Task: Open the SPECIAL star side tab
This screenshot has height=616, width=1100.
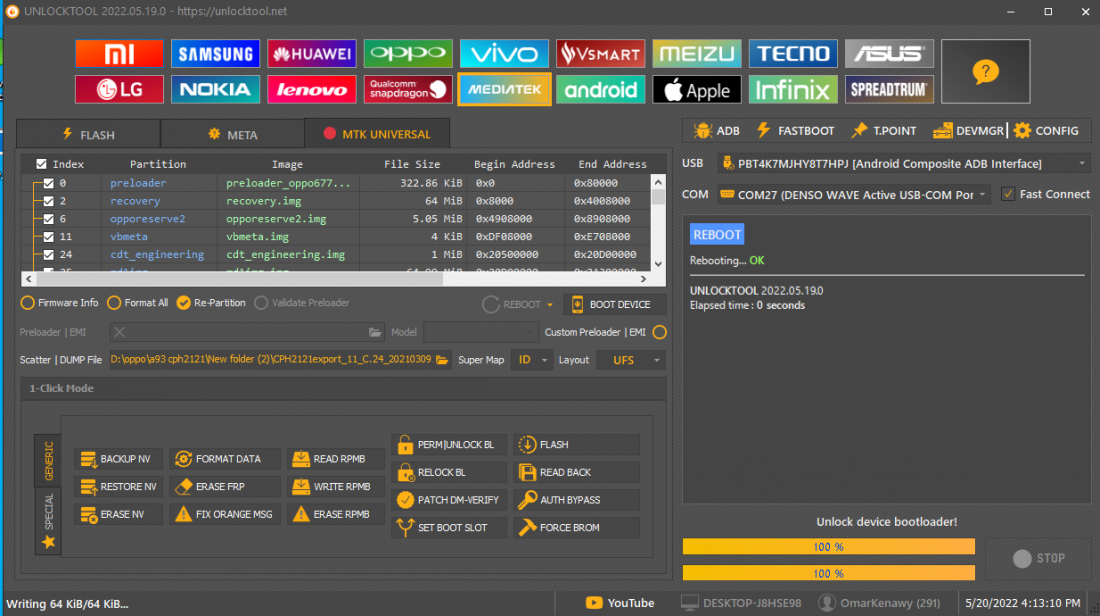Action: point(48,521)
